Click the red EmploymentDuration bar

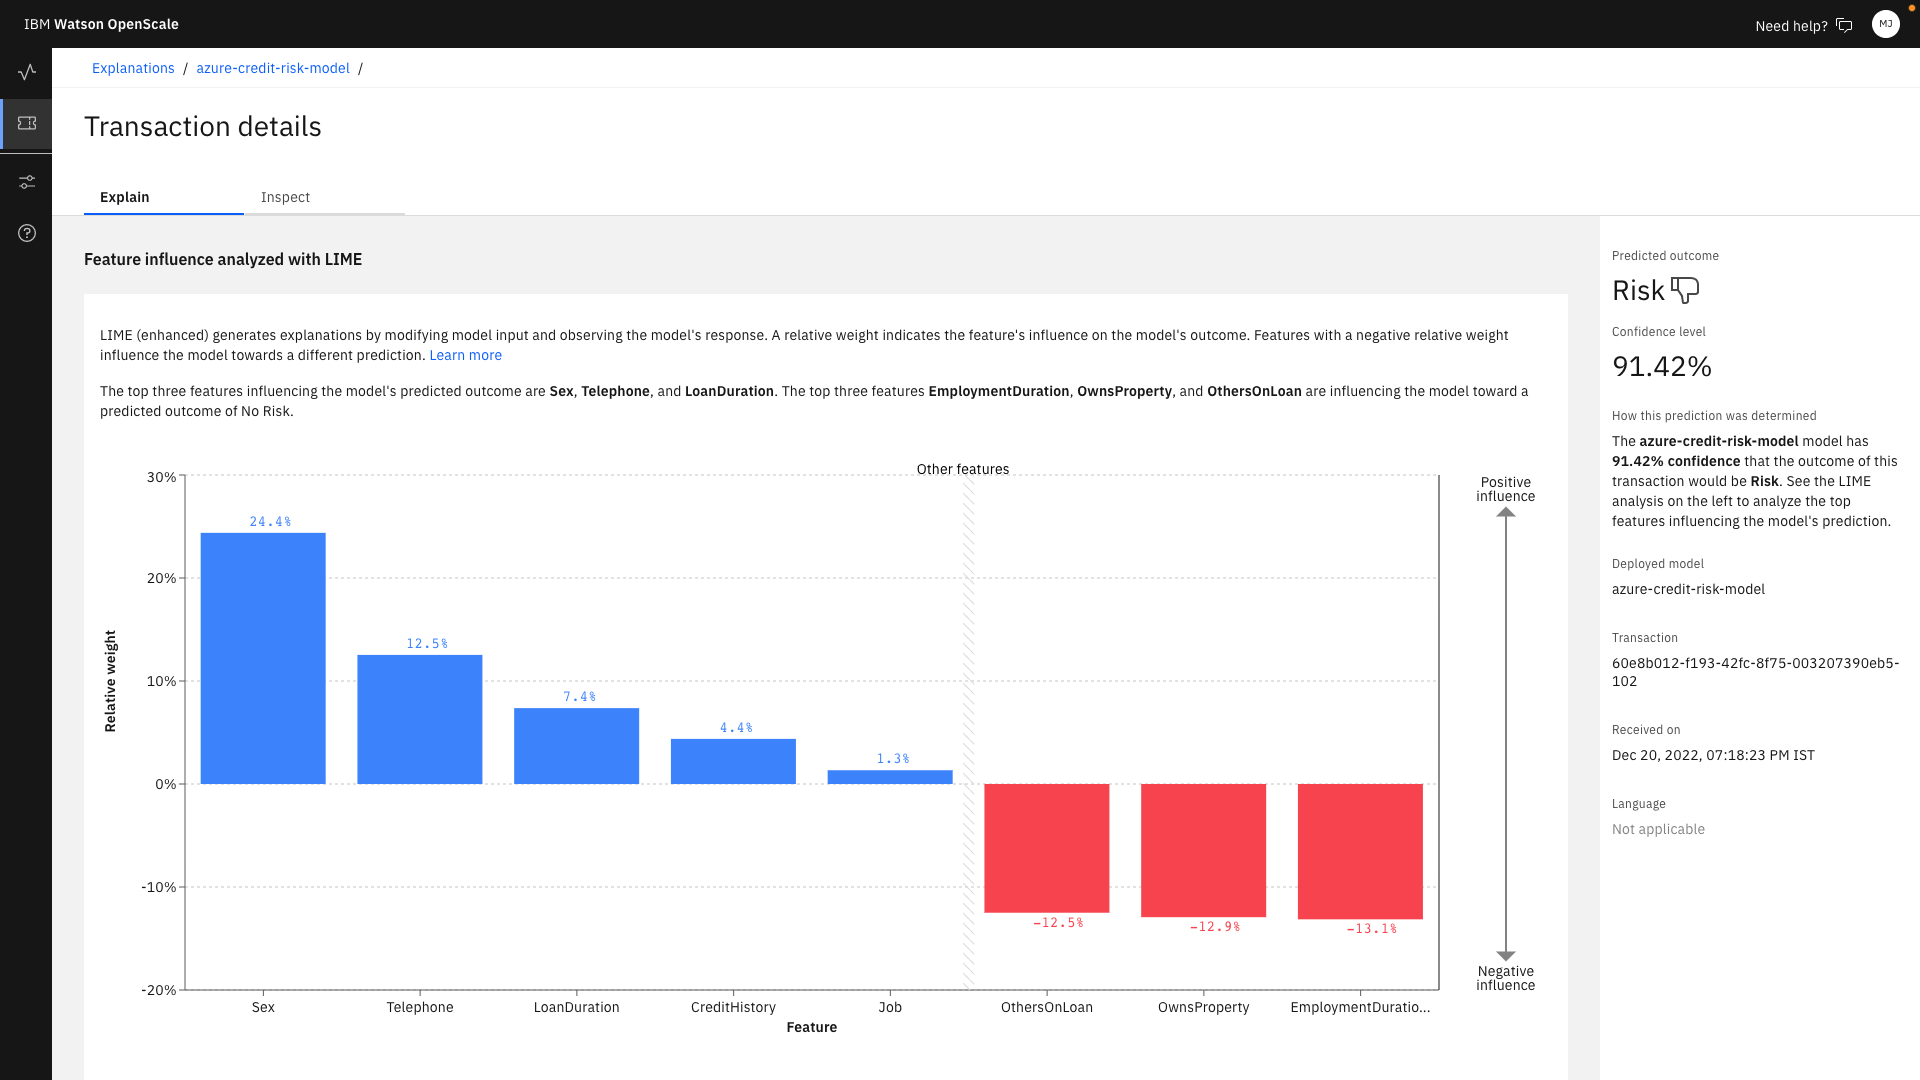pyautogui.click(x=1360, y=851)
